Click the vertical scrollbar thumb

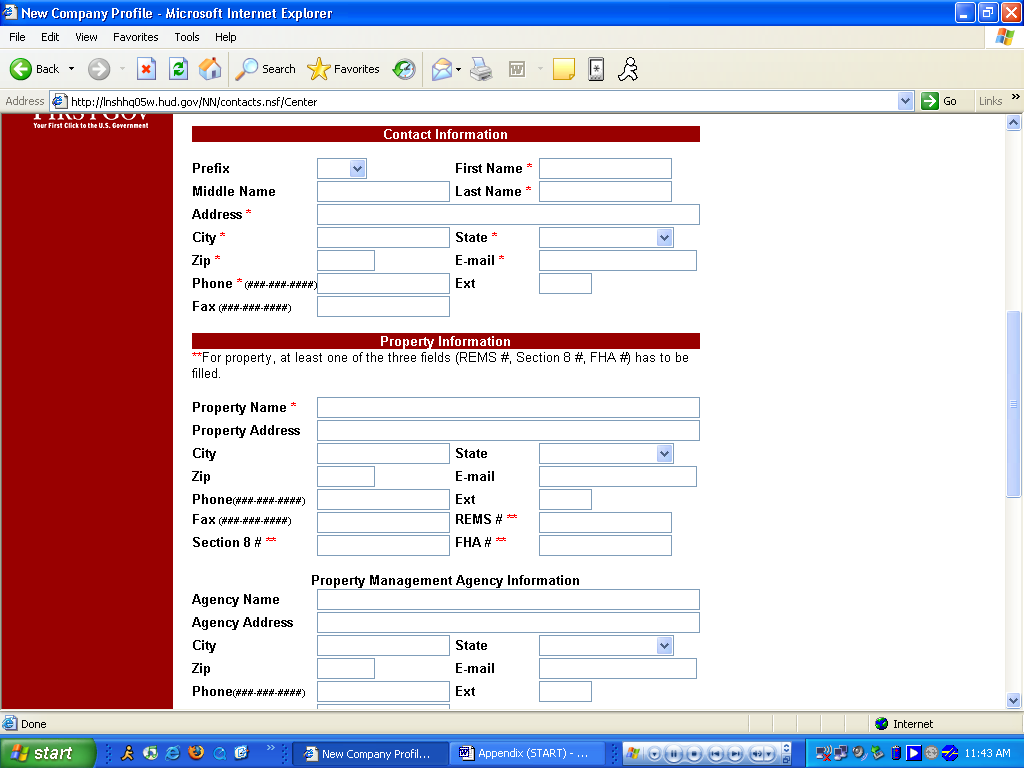click(1013, 405)
